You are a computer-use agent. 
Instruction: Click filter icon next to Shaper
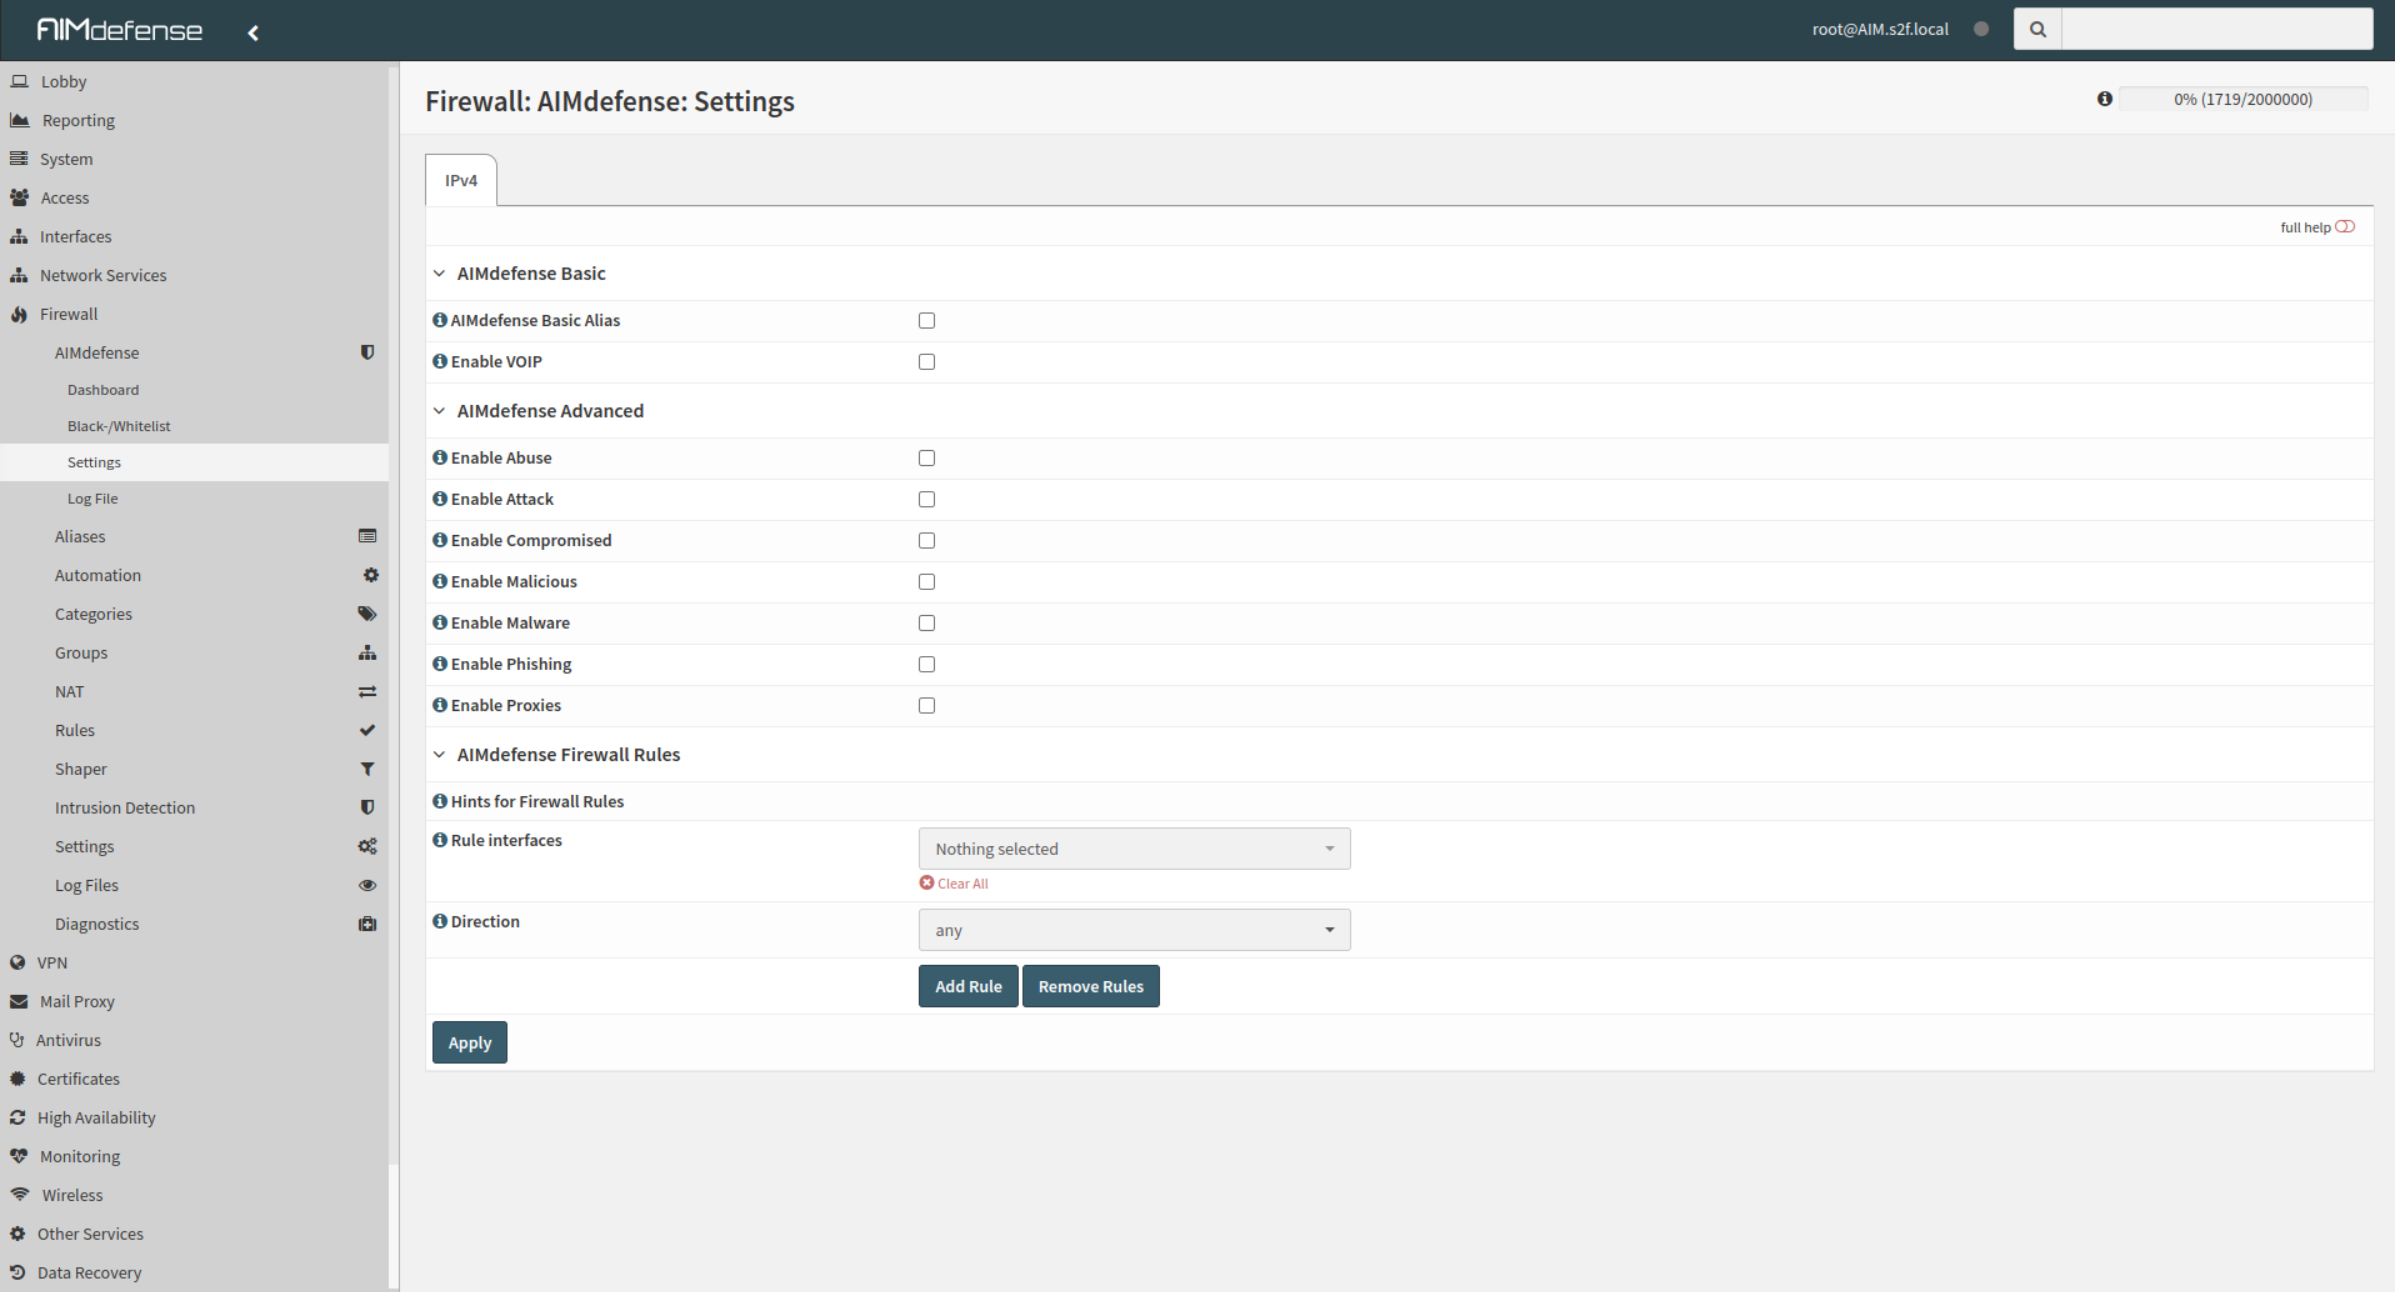click(367, 769)
